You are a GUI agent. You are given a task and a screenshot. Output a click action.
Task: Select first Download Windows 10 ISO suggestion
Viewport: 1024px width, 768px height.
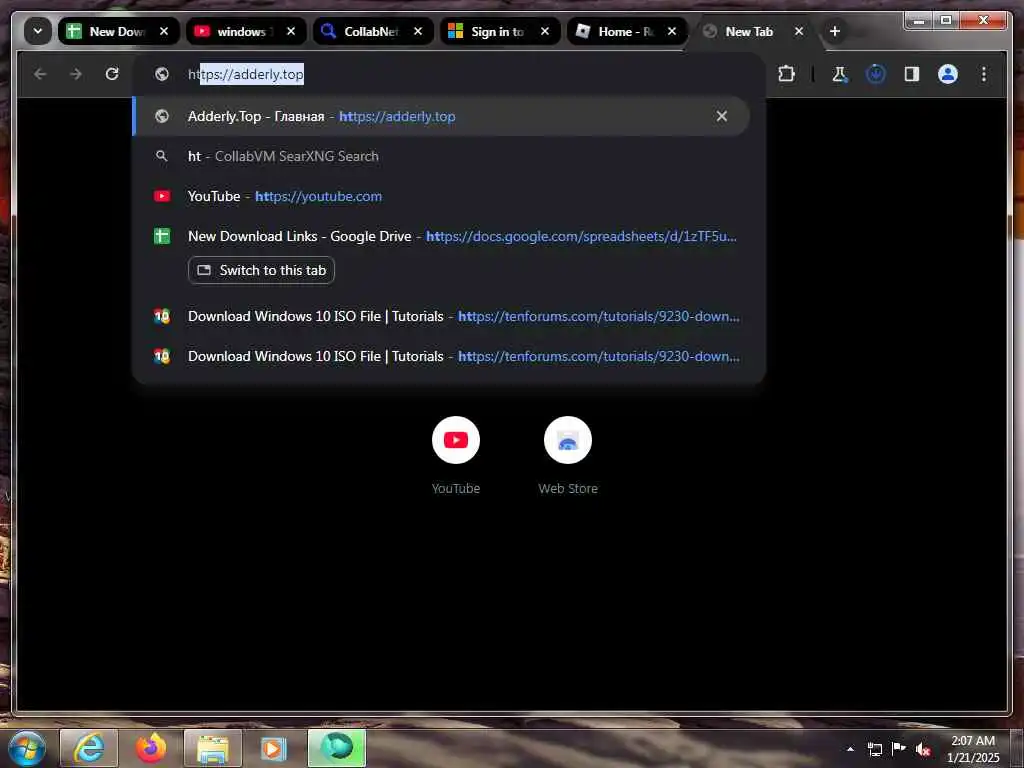tap(441, 317)
